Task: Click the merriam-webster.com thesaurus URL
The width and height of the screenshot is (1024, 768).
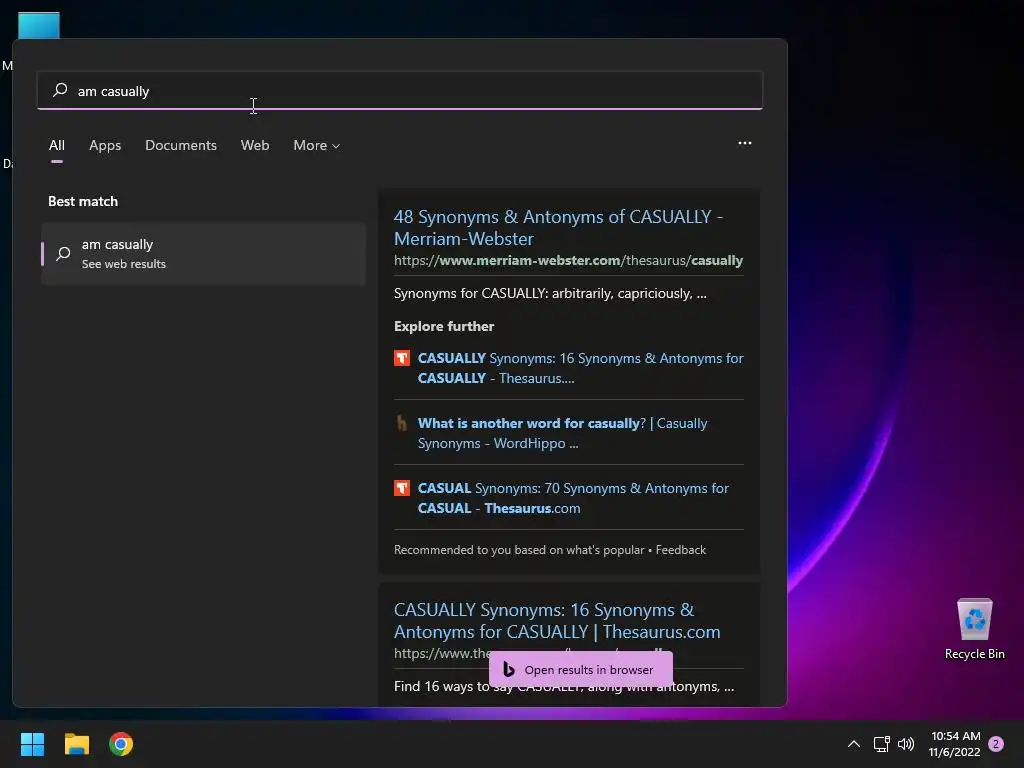Action: 568,260
